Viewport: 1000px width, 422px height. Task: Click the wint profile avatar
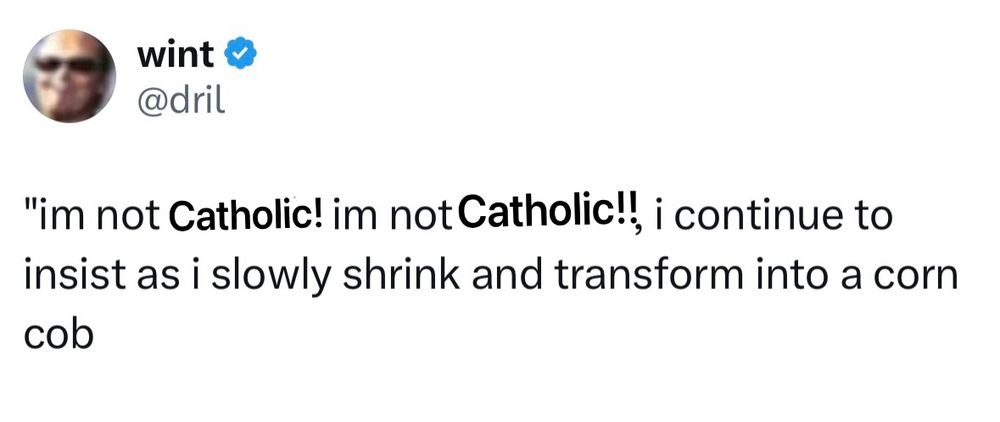pyautogui.click(x=69, y=76)
